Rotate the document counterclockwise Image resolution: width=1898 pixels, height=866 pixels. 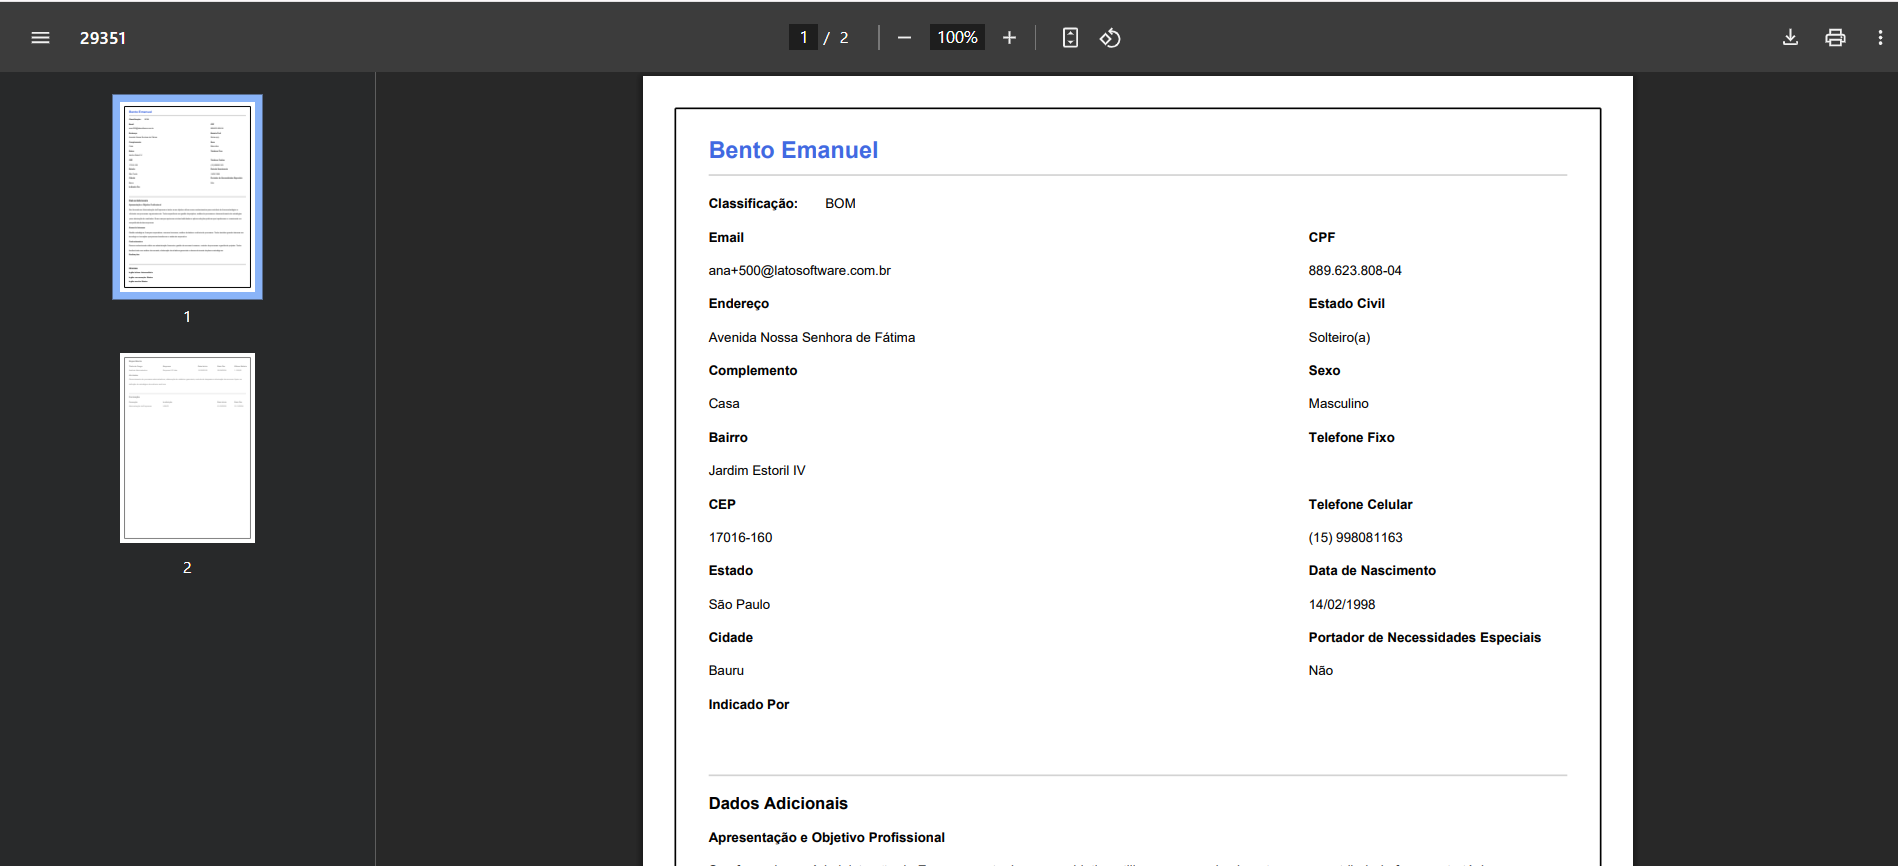click(x=1110, y=38)
